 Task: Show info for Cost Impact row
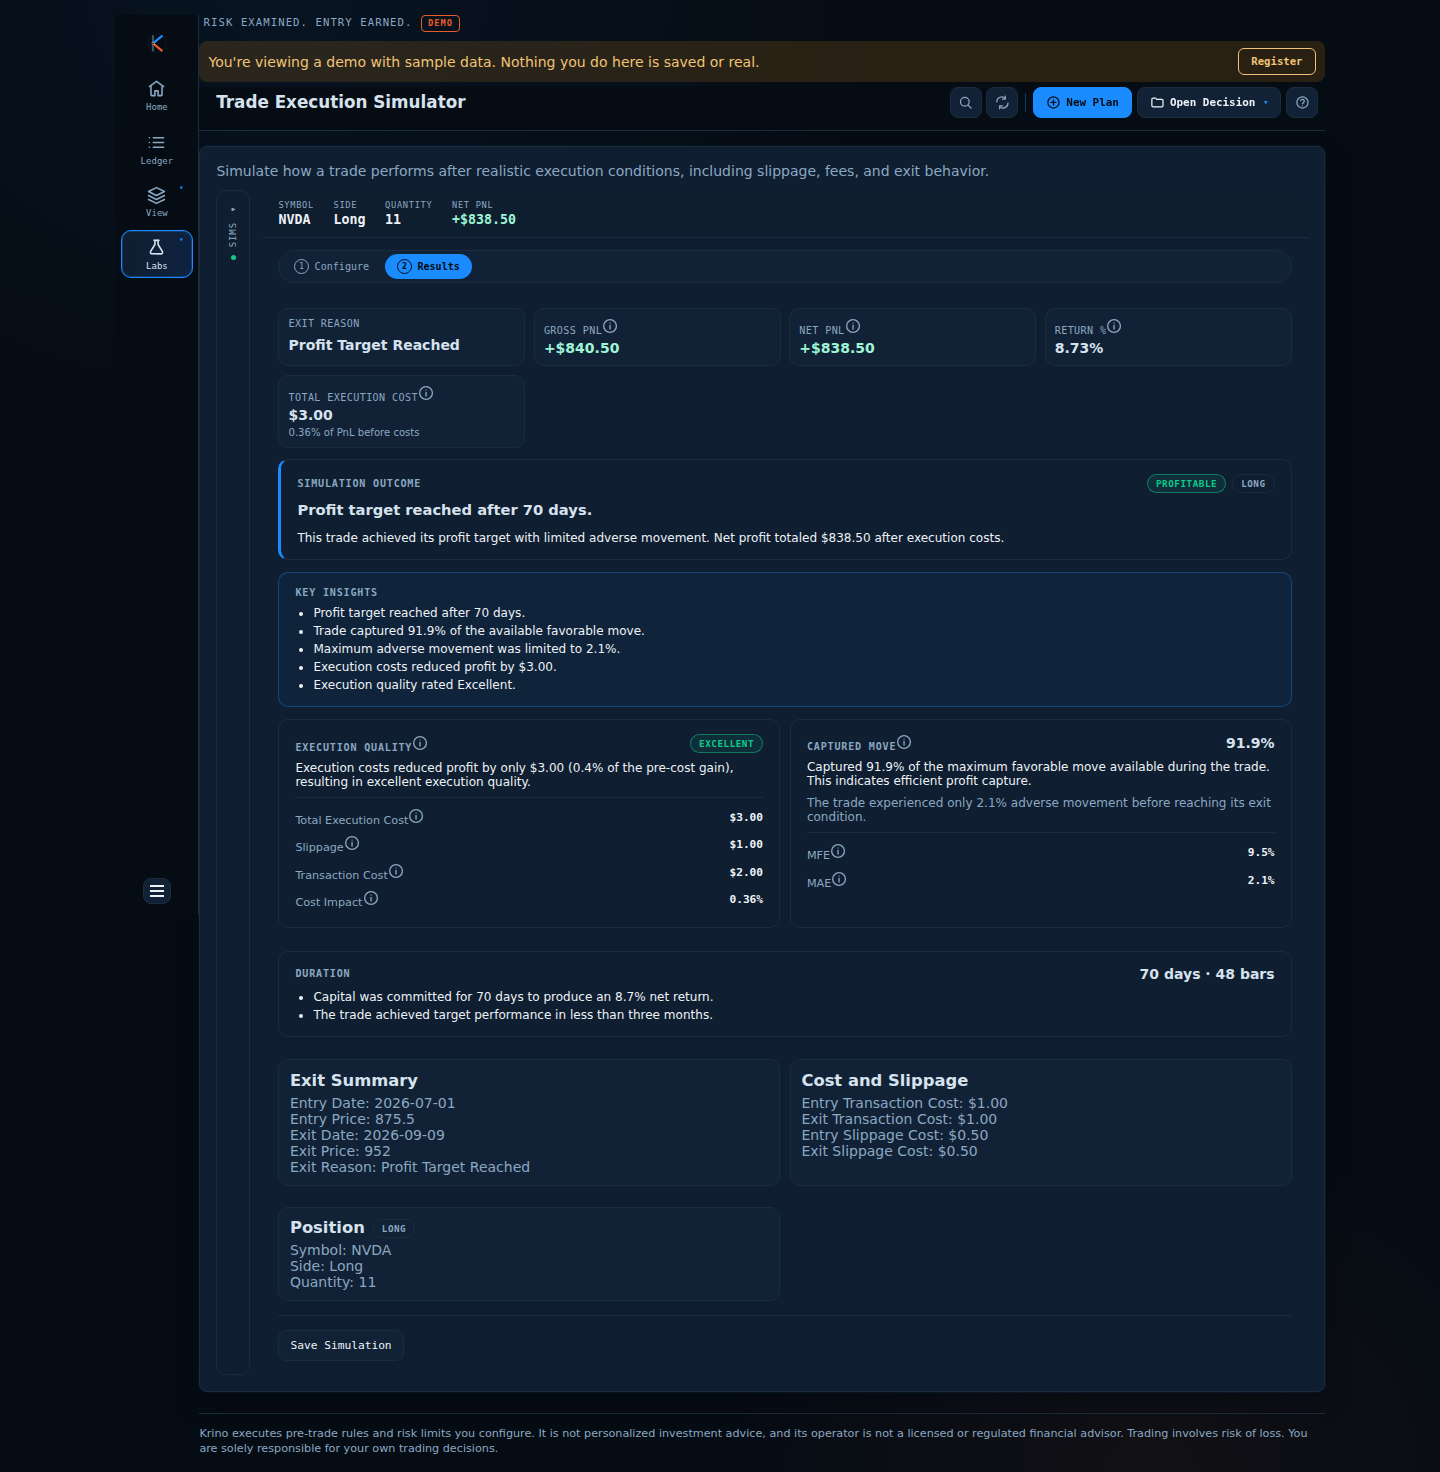click(371, 898)
